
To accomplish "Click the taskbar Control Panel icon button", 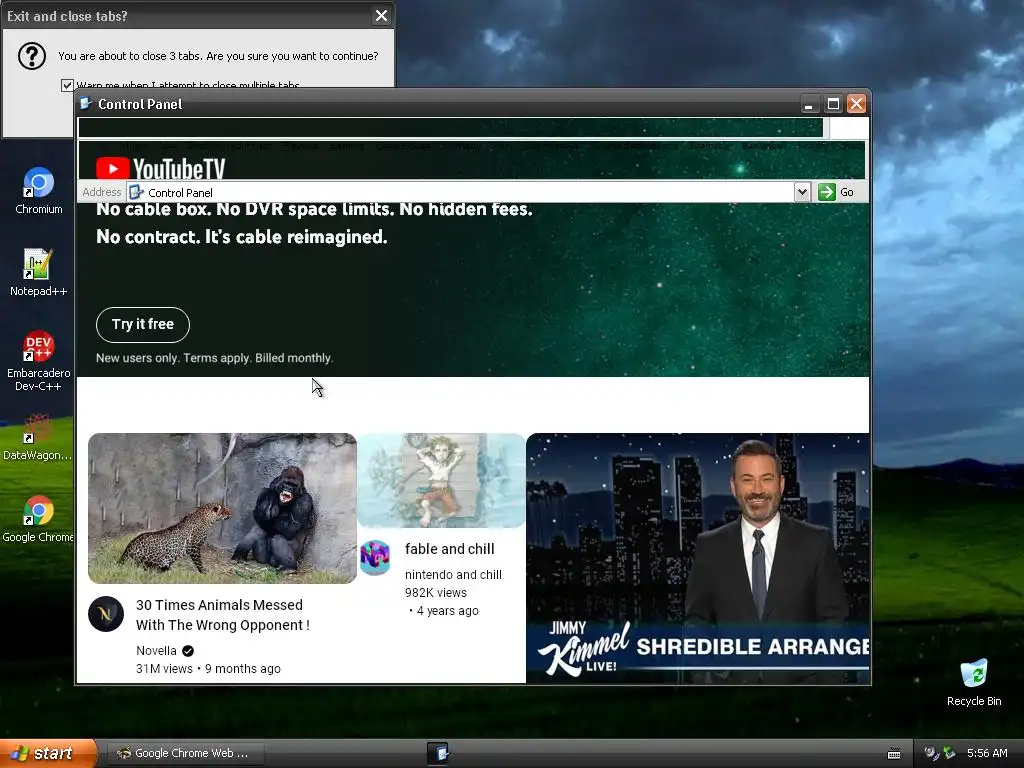I will (x=438, y=753).
